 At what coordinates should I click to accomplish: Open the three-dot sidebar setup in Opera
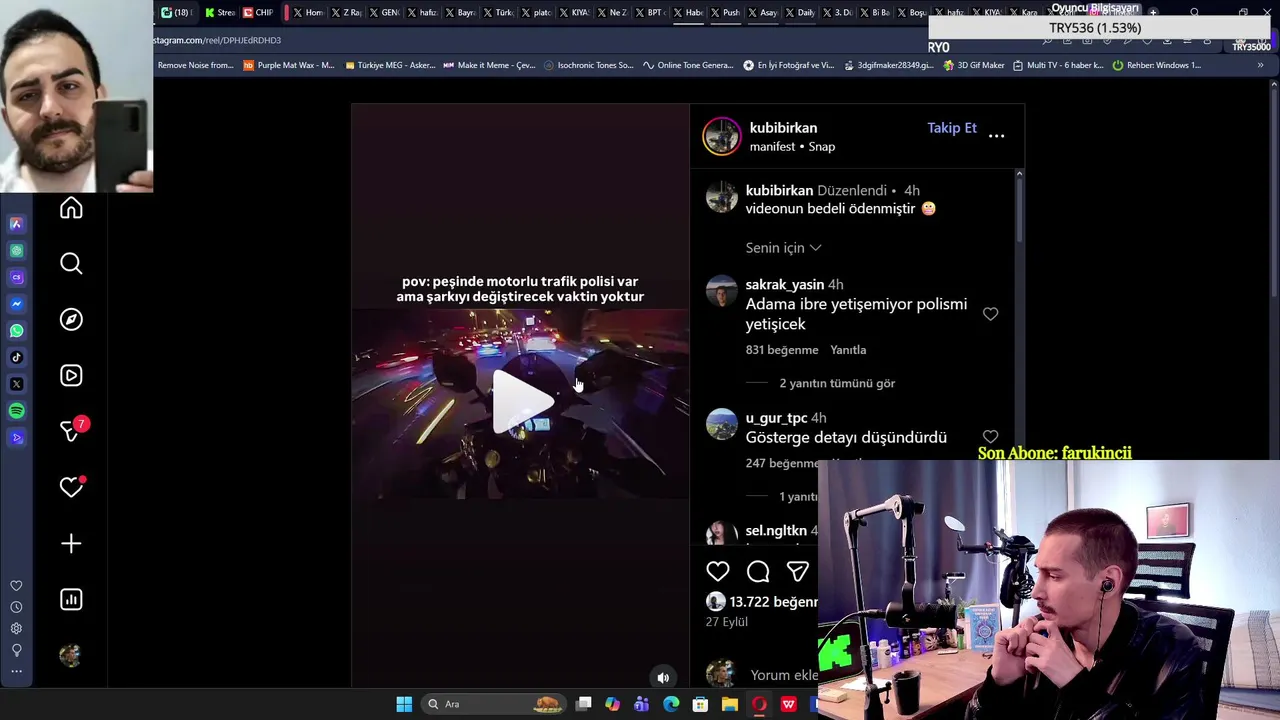click(16, 672)
